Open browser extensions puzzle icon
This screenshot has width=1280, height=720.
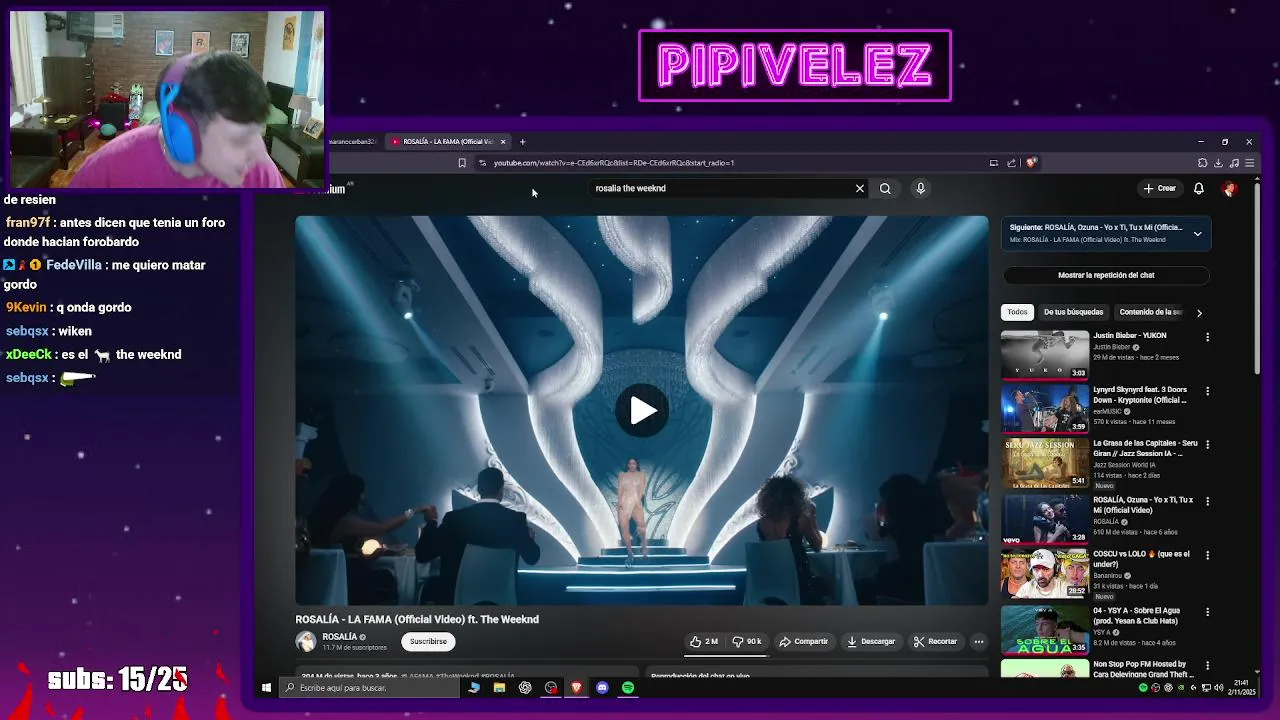click(x=1202, y=163)
